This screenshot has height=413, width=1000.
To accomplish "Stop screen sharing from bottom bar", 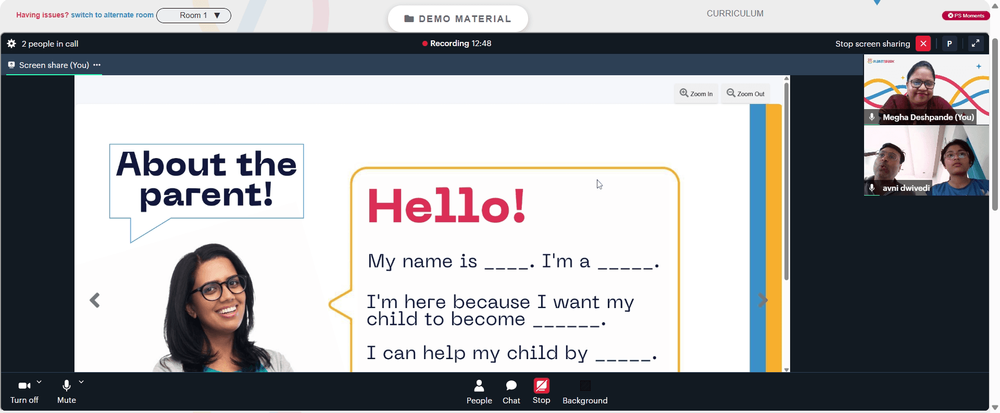I will click(x=541, y=392).
